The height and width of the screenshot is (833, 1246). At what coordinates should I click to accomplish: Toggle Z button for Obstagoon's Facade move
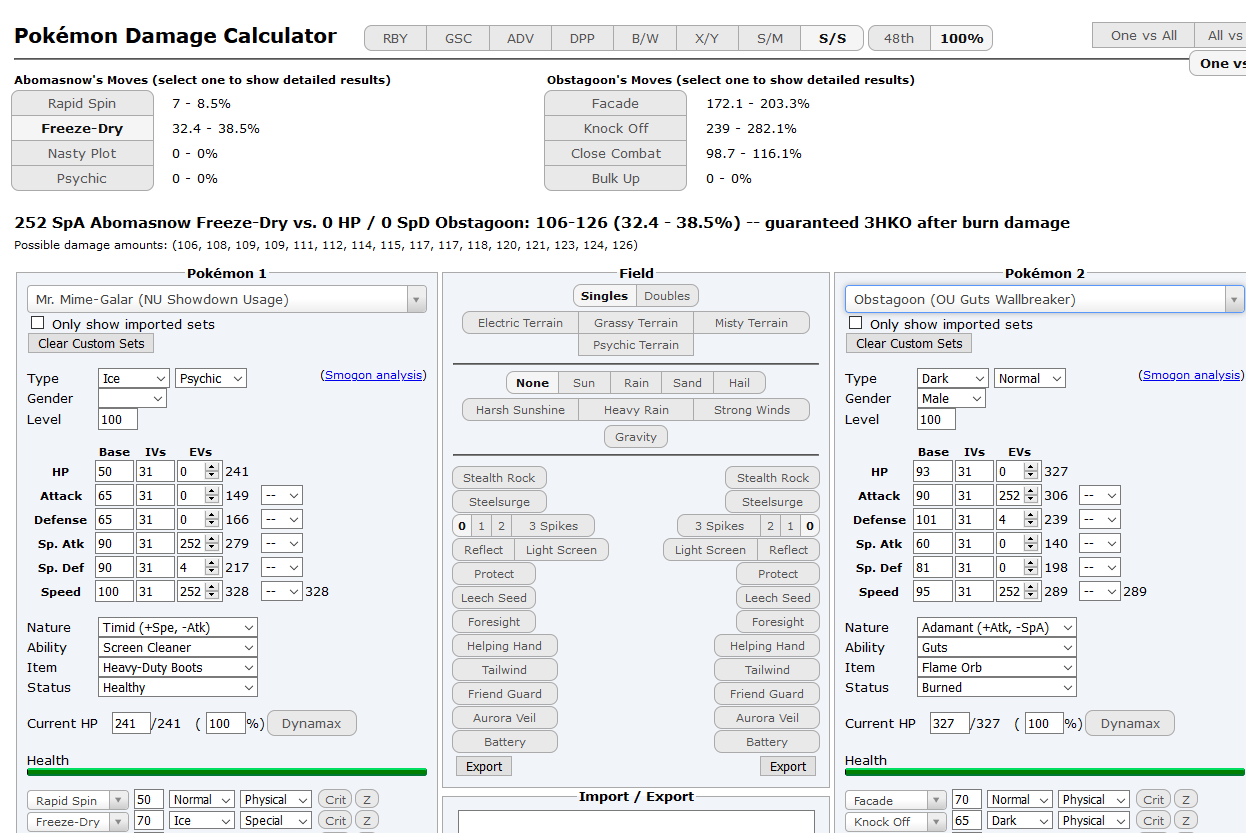[1185, 800]
